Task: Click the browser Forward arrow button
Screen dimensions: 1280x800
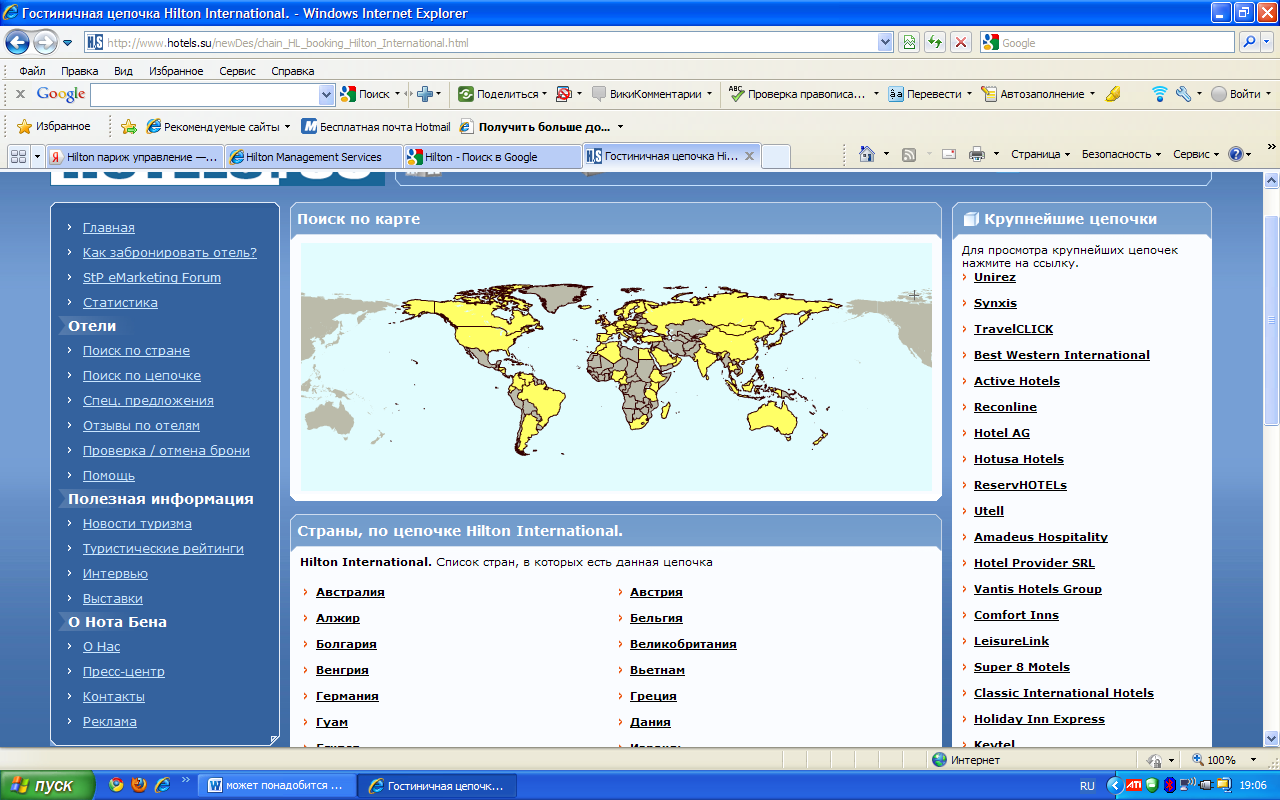Action: click(45, 43)
